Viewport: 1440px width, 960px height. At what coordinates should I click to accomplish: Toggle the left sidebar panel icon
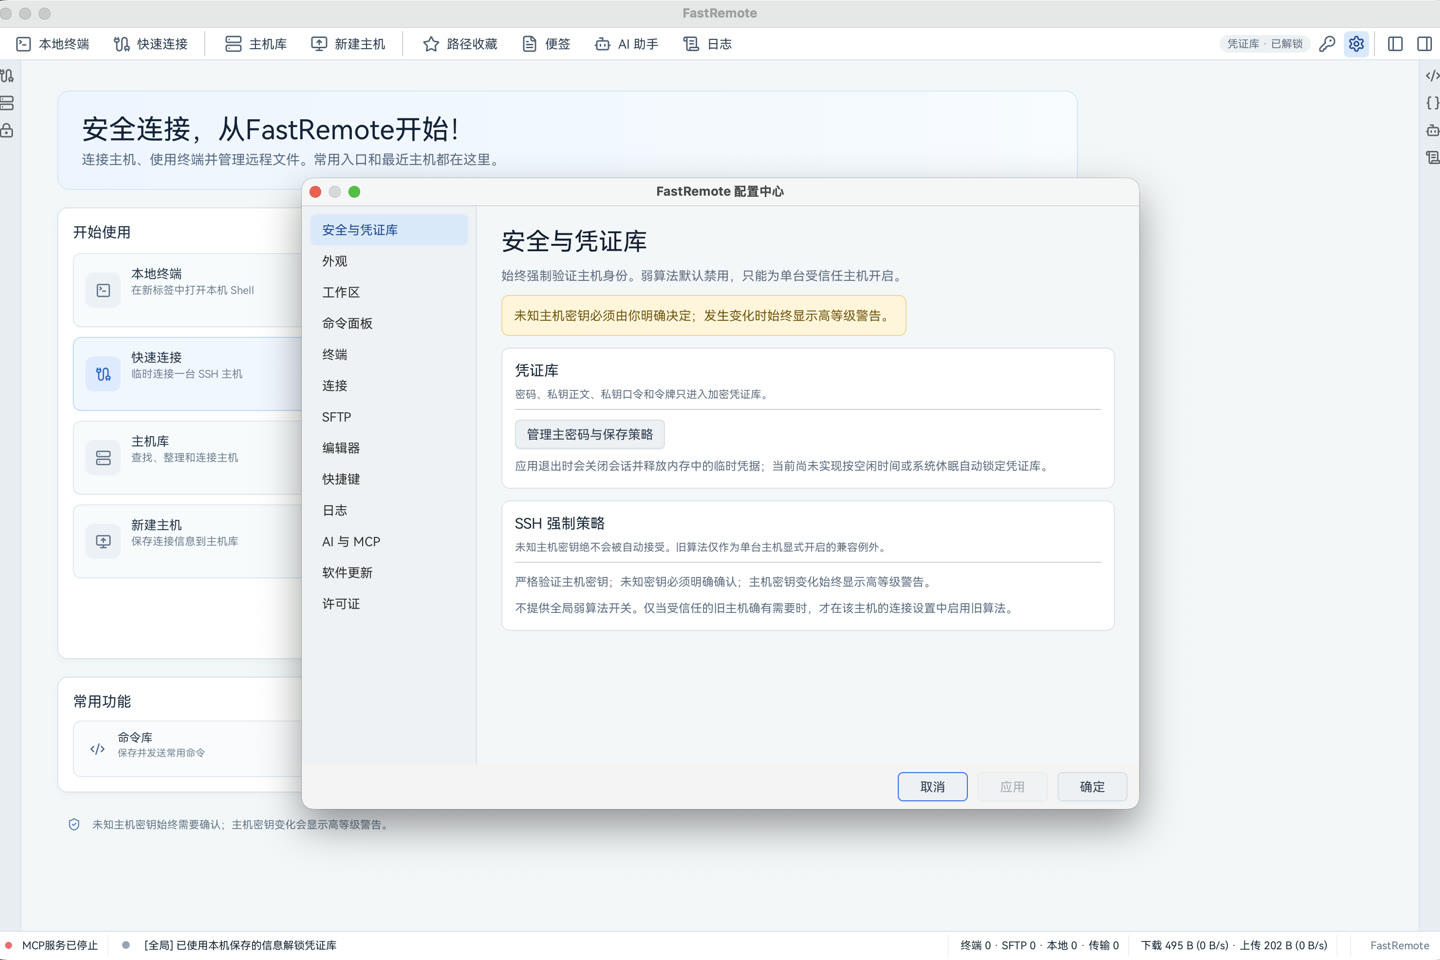[x=1395, y=44]
